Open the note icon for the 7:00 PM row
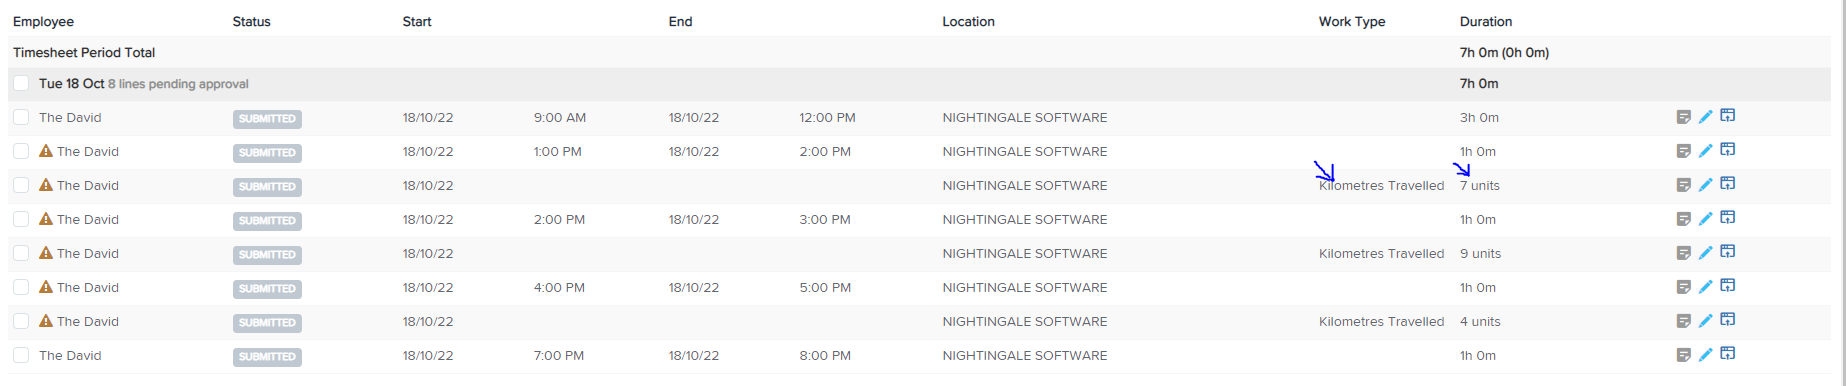Screen dimensions: 1846x386 tap(1683, 356)
